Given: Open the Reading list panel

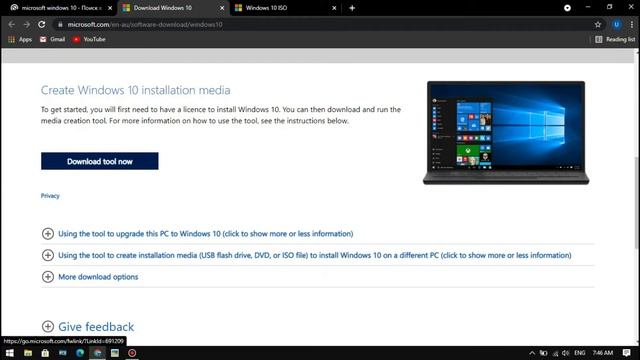Looking at the screenshot, I should (615, 39).
